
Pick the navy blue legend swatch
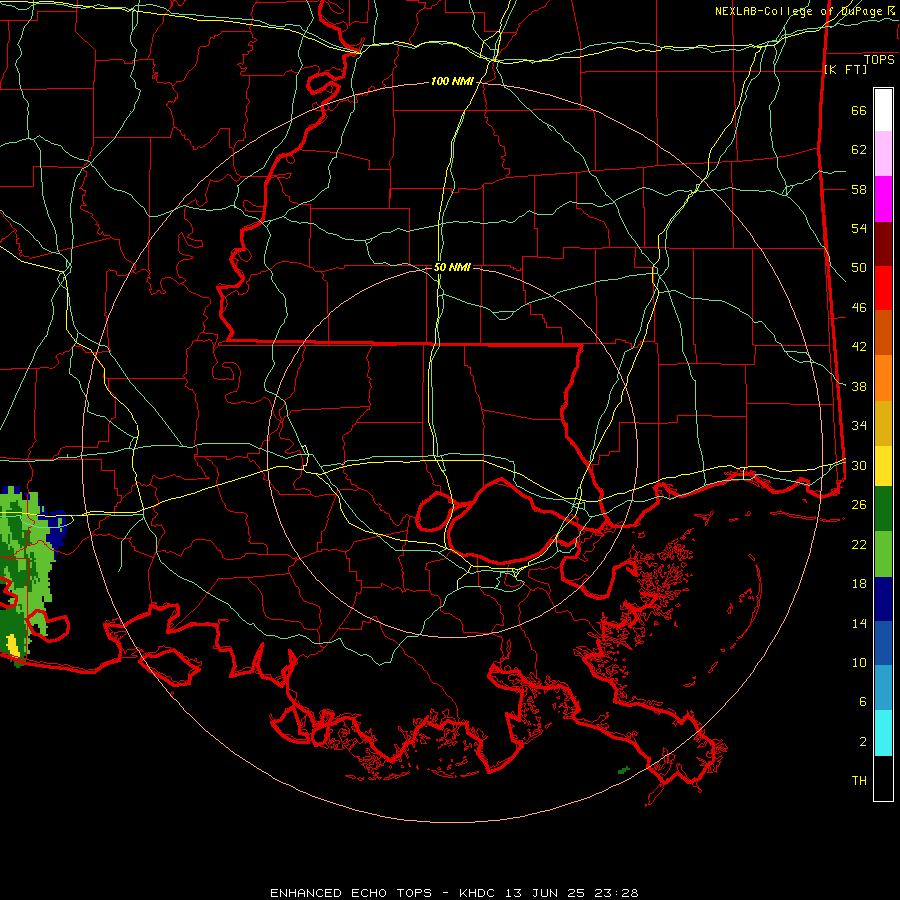pyautogui.click(x=883, y=599)
